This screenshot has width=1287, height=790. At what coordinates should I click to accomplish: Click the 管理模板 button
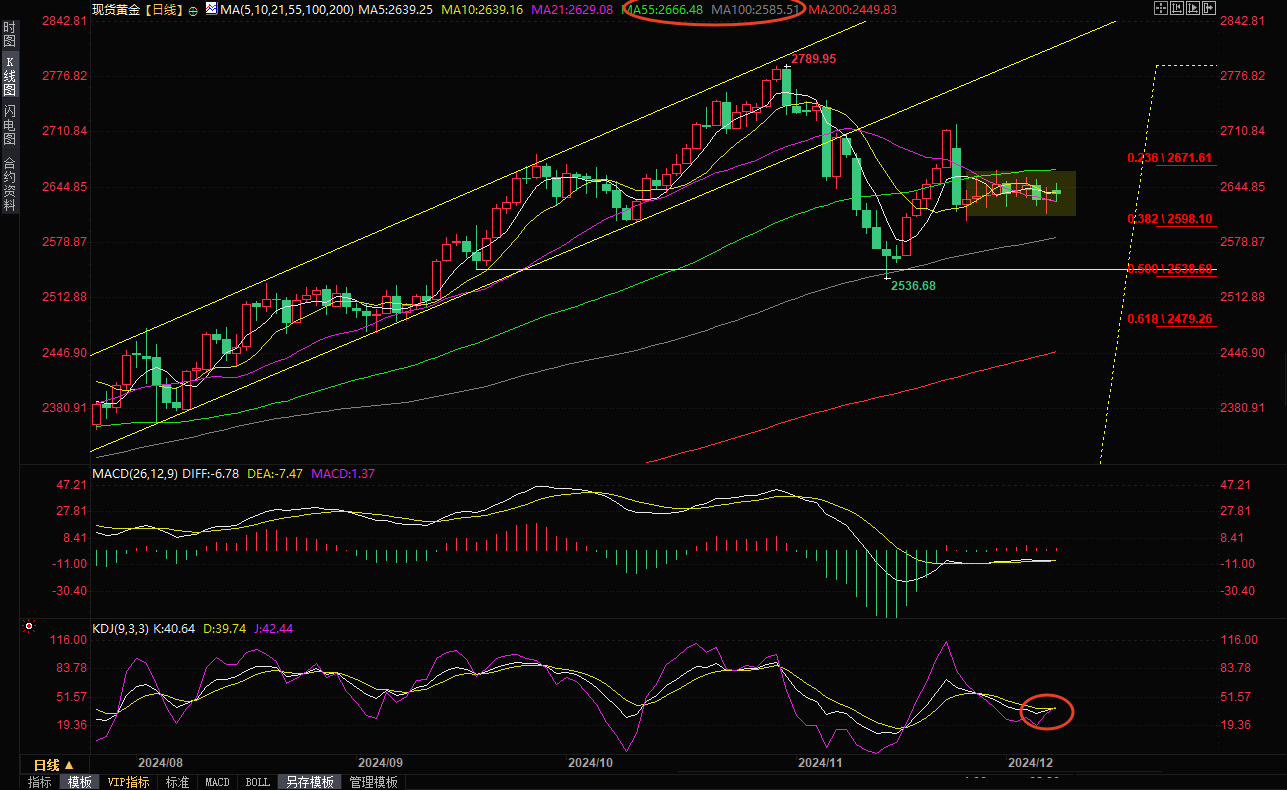point(373,782)
